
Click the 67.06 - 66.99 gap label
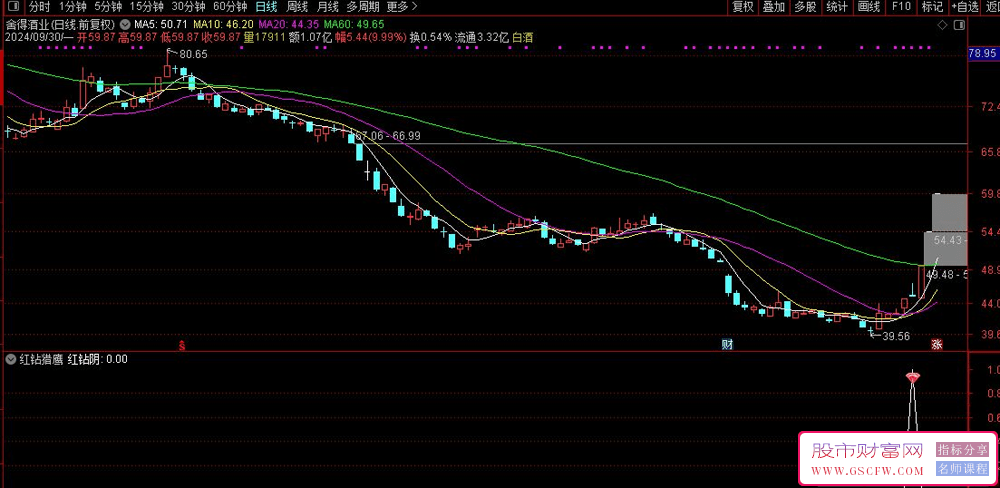tap(388, 136)
